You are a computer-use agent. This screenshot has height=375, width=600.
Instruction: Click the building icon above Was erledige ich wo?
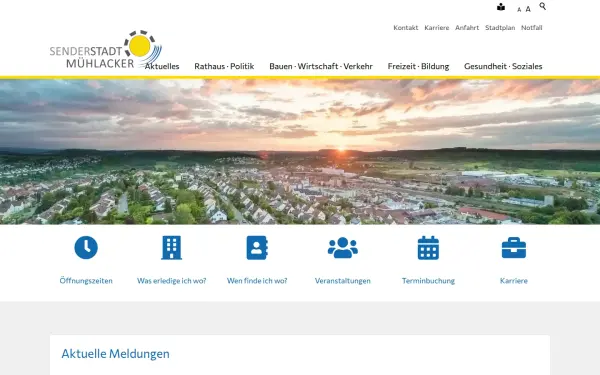coord(171,248)
